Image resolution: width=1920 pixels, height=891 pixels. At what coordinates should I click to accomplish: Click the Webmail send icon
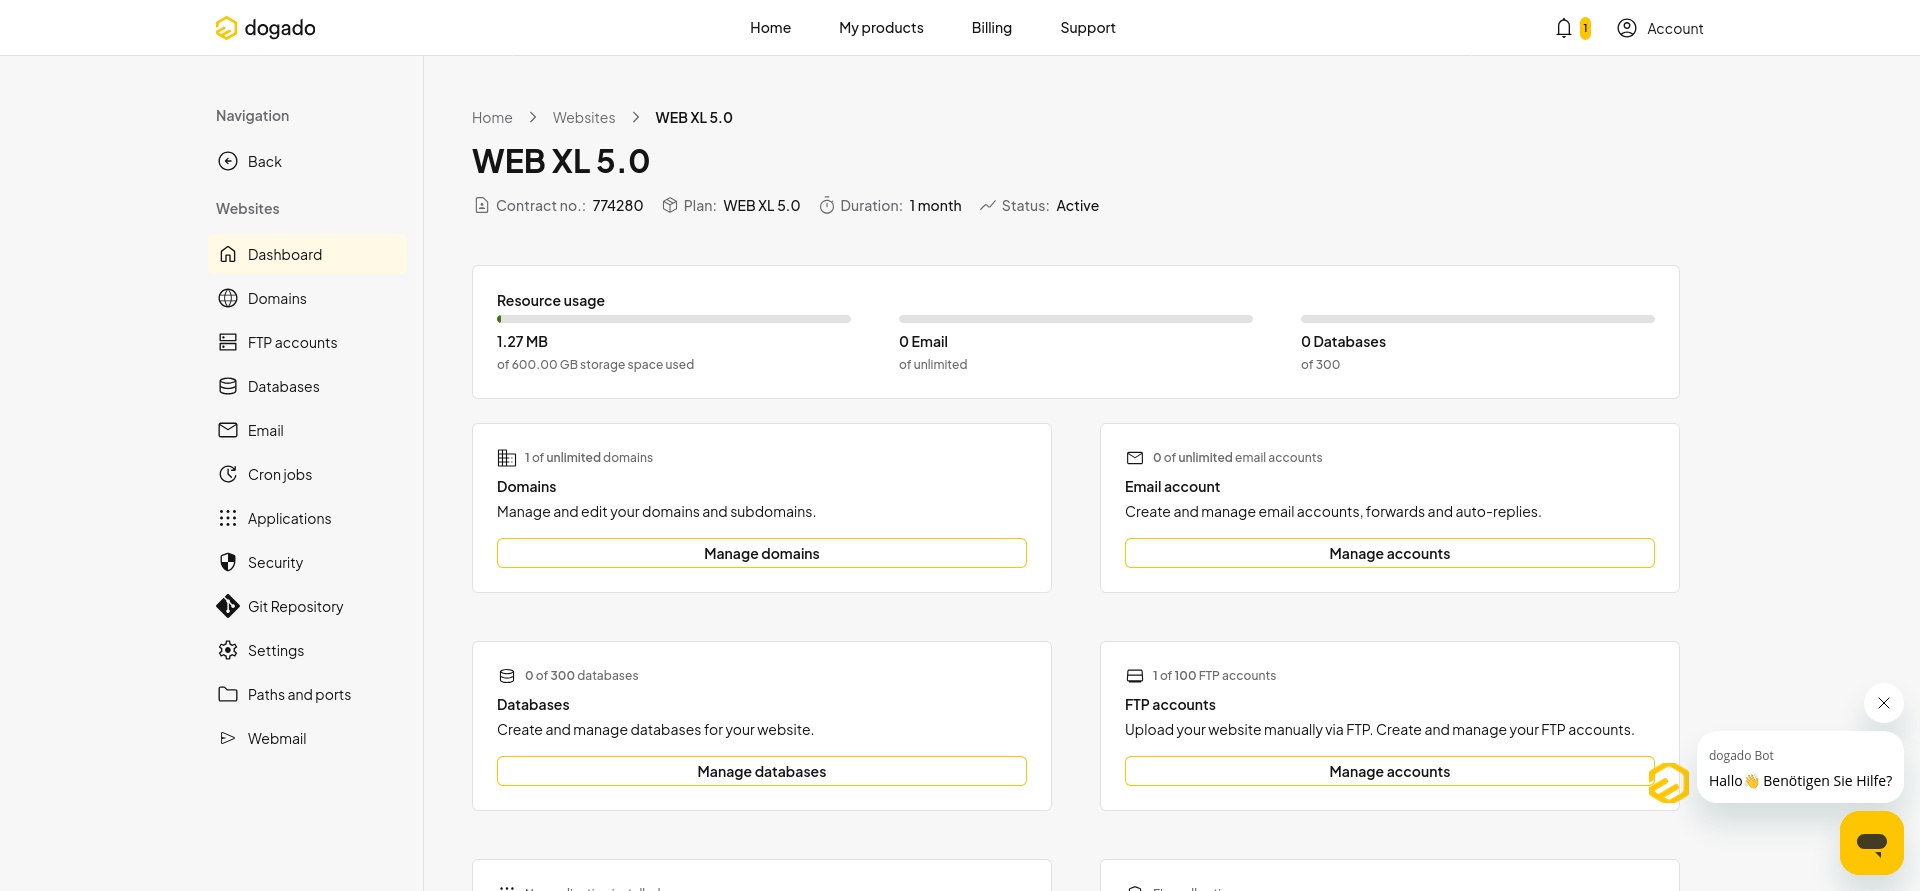(x=228, y=738)
